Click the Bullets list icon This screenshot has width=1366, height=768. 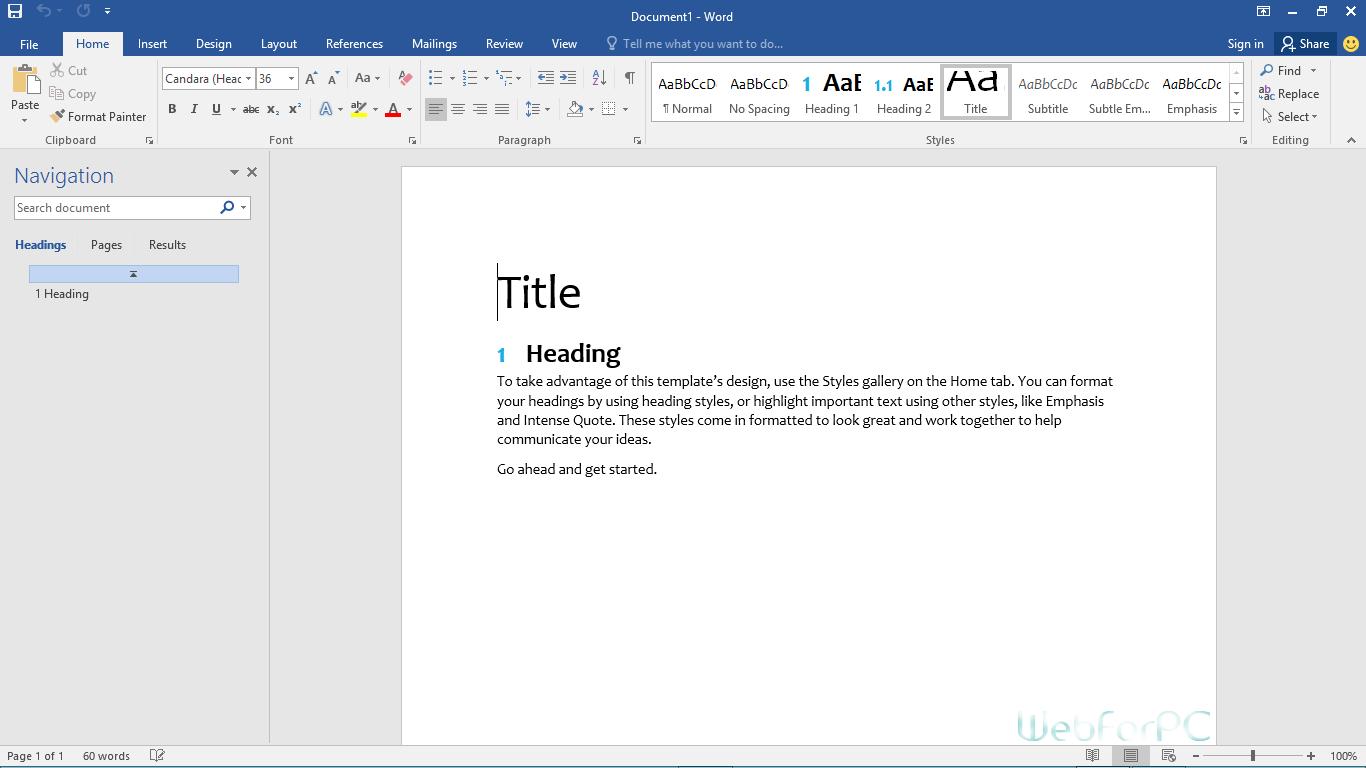pos(435,78)
